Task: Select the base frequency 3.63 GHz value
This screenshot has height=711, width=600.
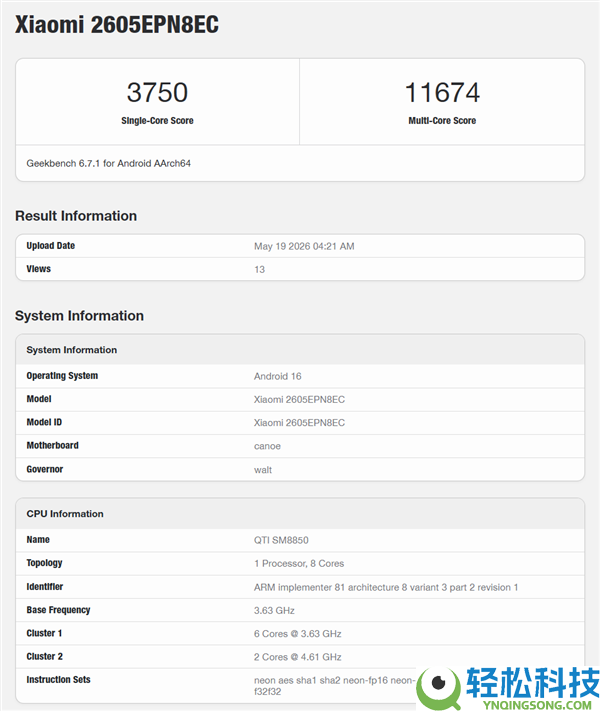Action: 274,610
